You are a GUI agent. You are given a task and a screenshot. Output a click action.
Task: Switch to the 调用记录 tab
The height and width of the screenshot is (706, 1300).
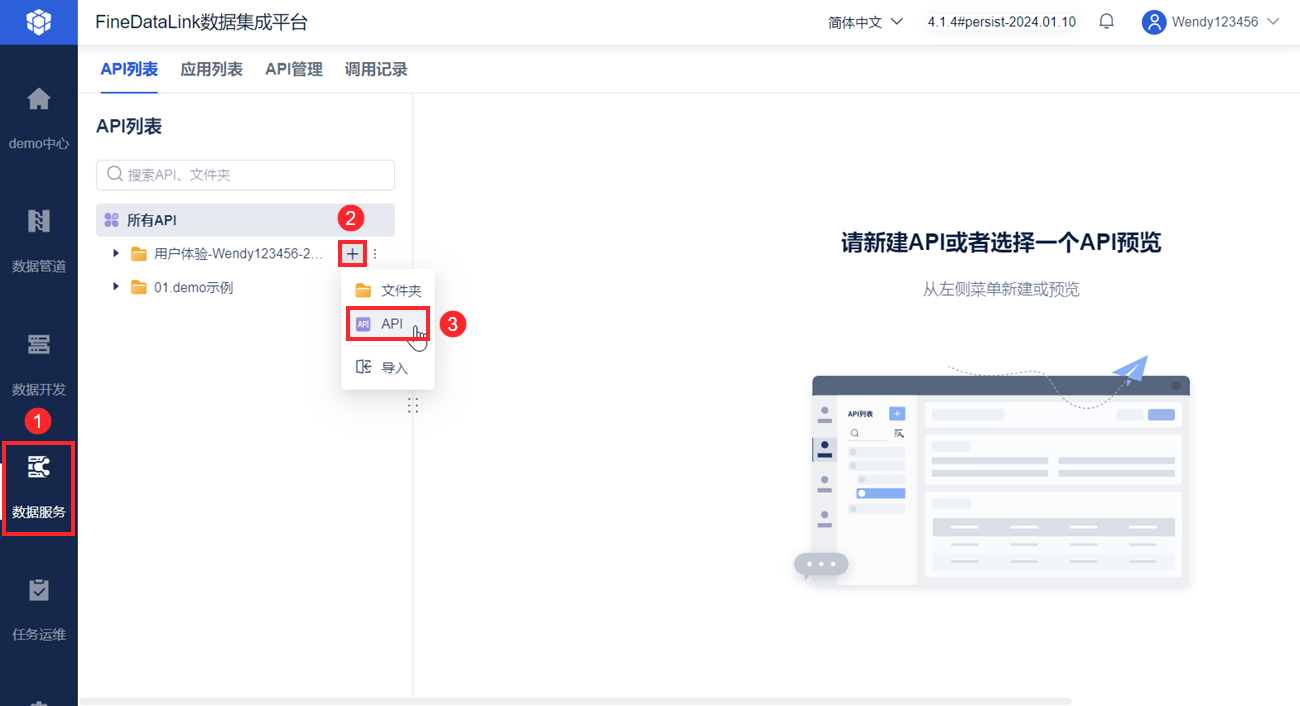(x=376, y=69)
